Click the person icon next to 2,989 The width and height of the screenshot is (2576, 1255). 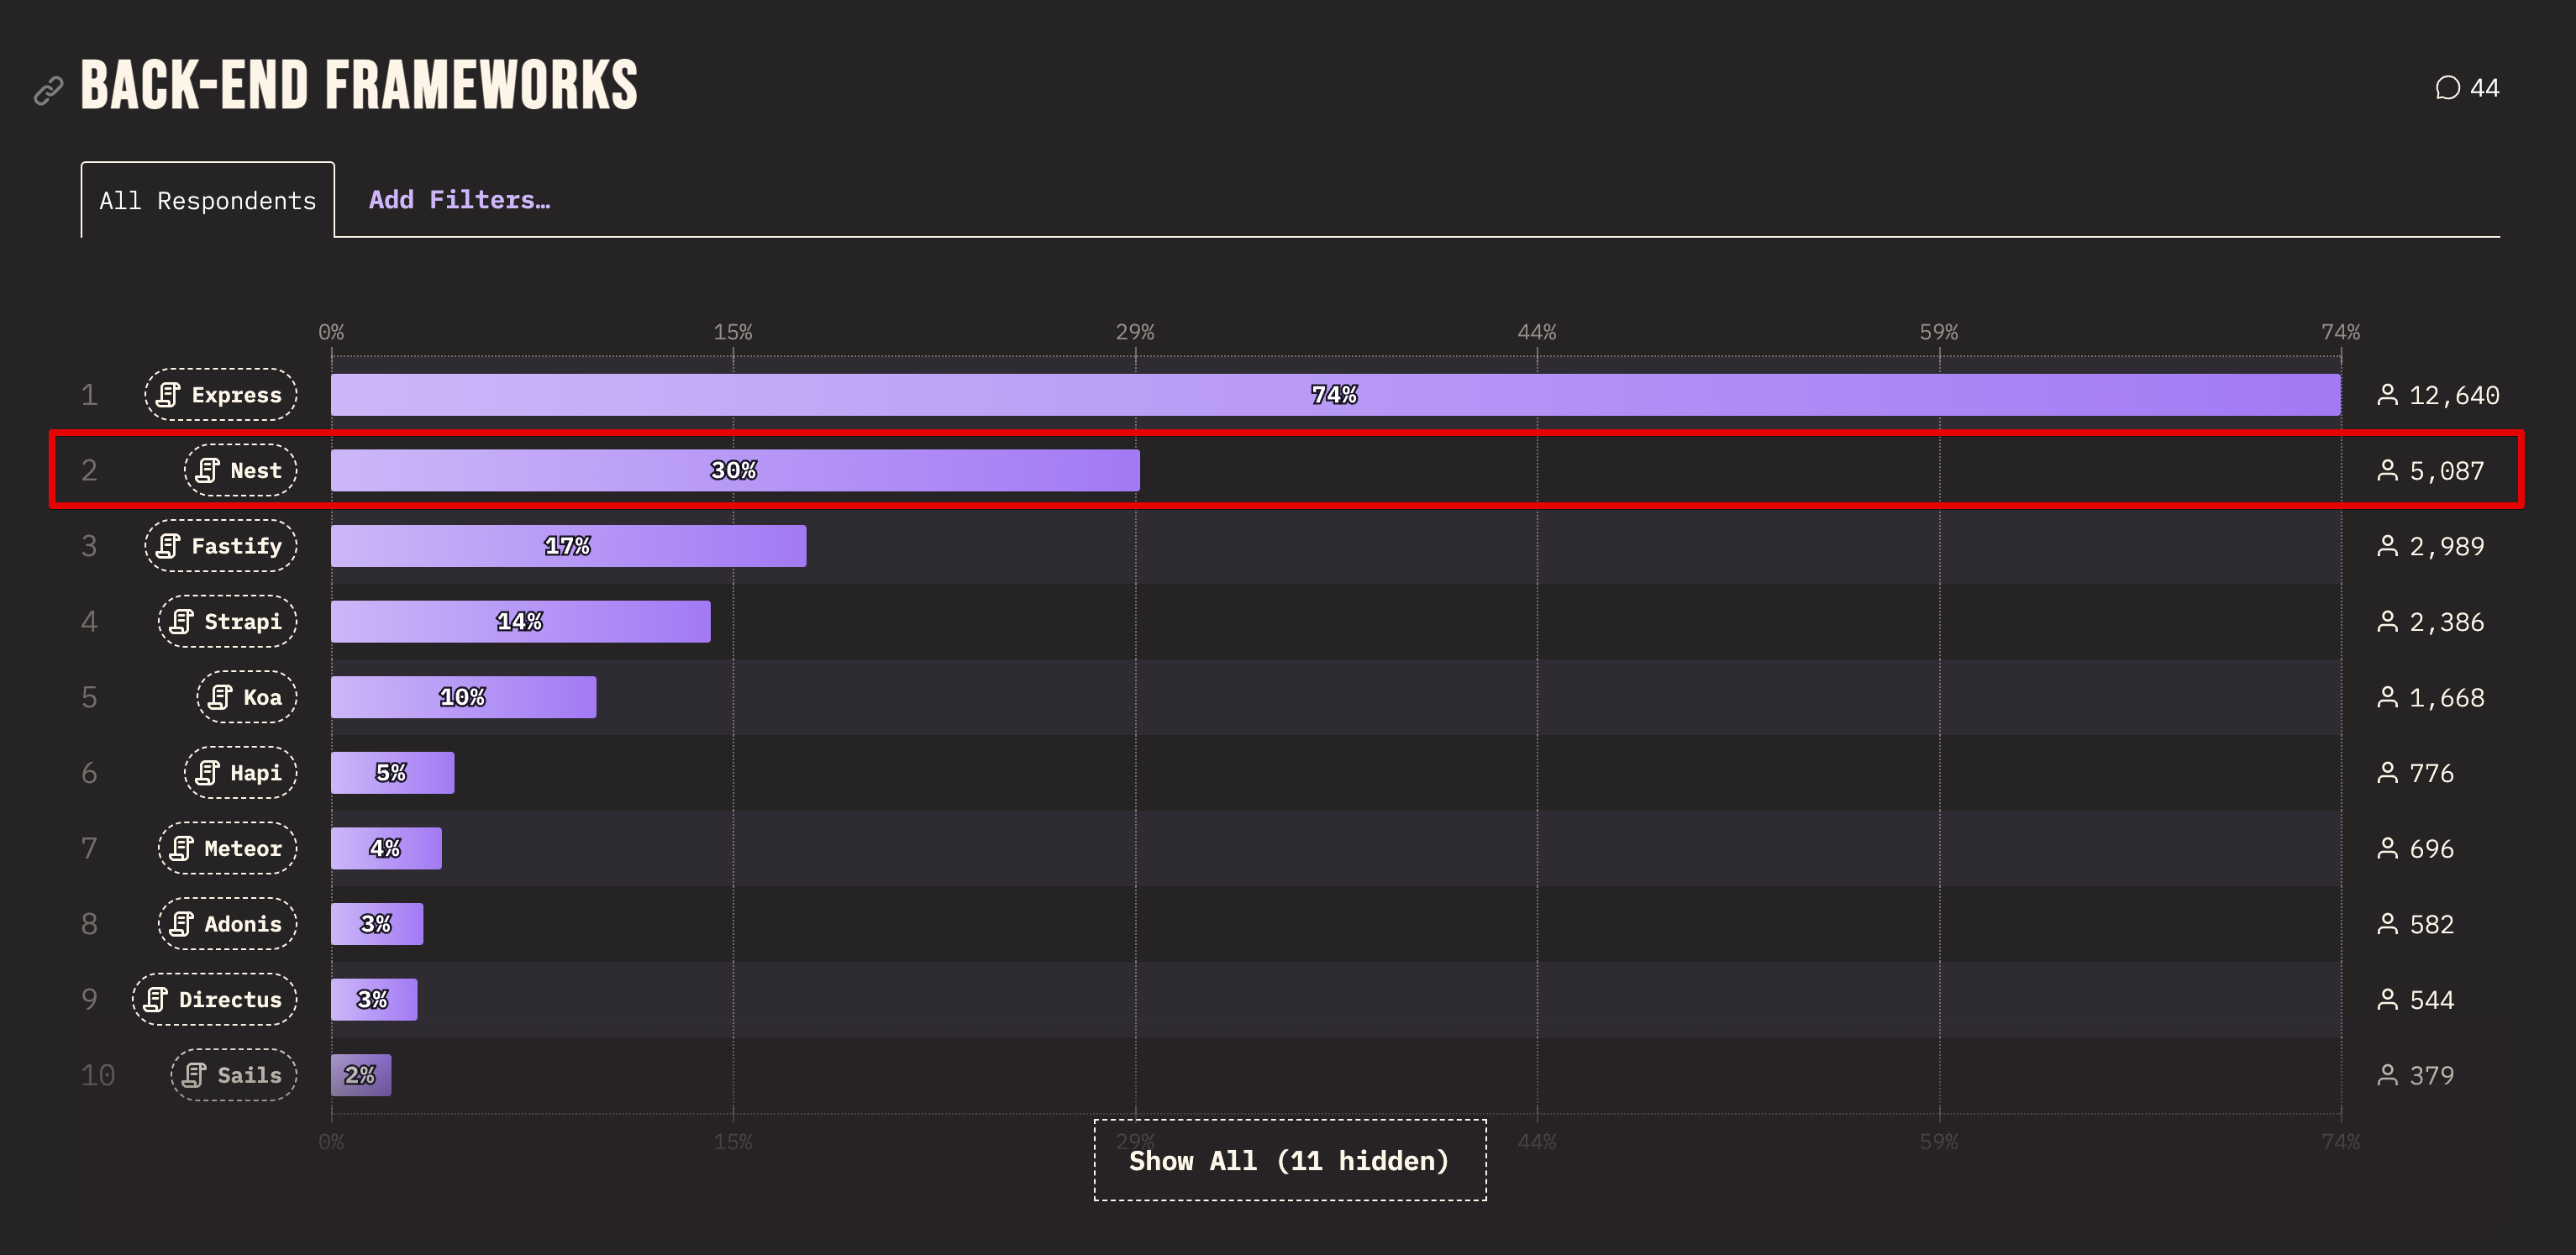2387,546
